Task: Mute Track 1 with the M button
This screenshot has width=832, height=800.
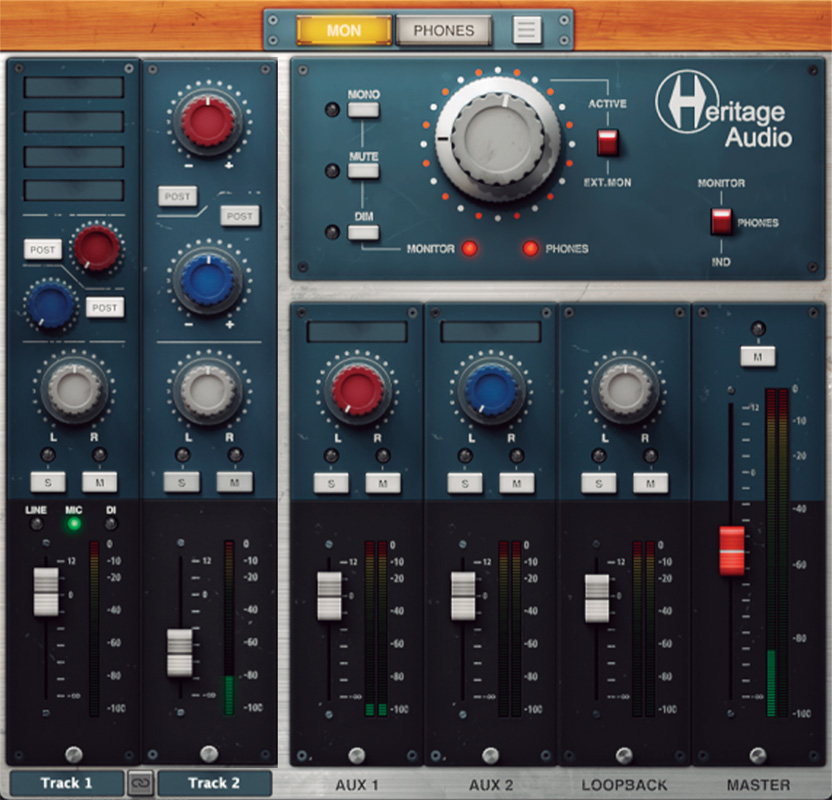Action: click(x=99, y=482)
